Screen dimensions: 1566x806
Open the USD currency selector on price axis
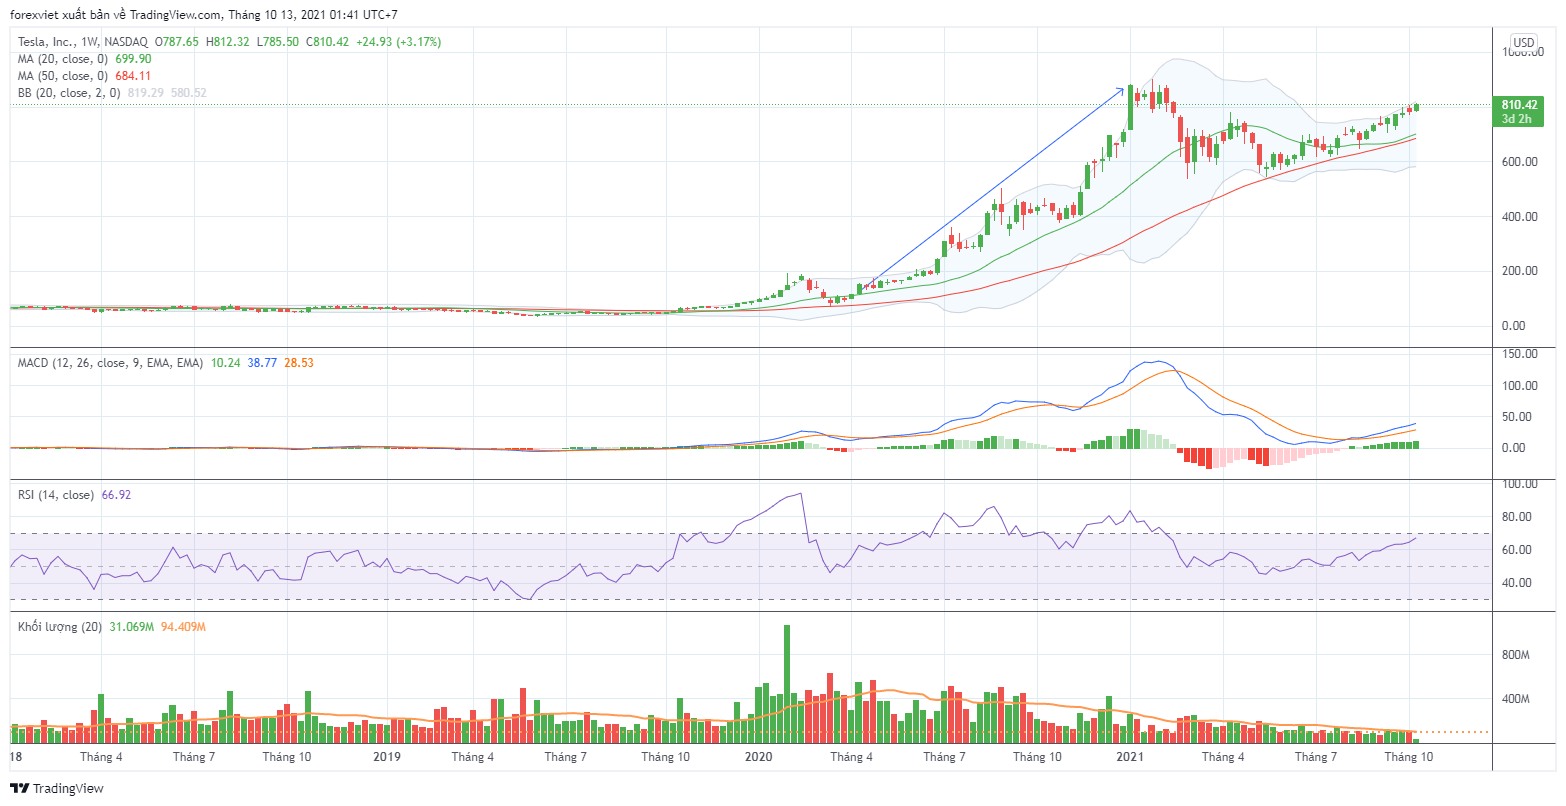tap(1523, 43)
